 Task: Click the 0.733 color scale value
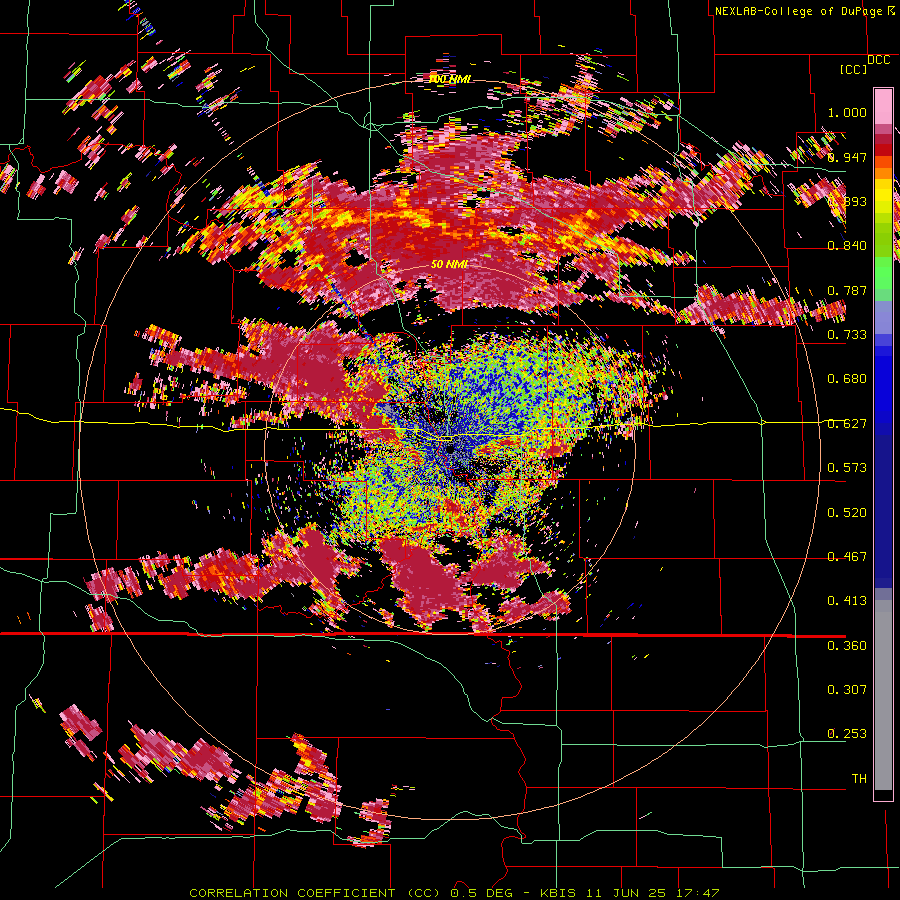click(847, 335)
